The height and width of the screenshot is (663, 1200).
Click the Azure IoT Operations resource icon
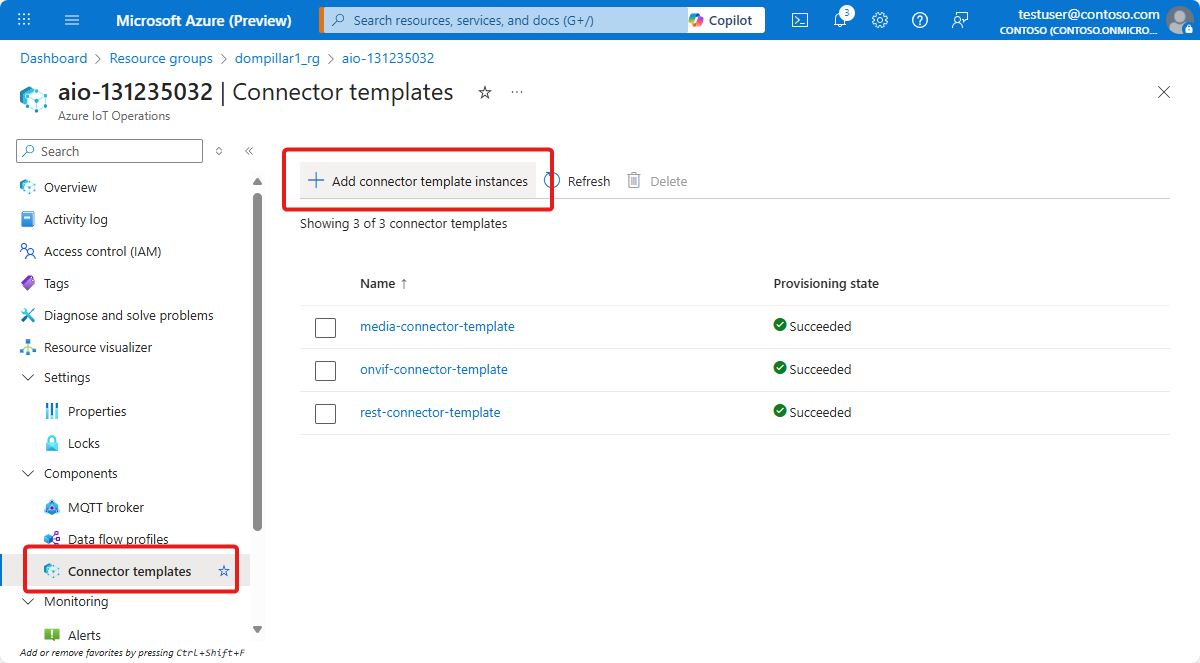34,99
